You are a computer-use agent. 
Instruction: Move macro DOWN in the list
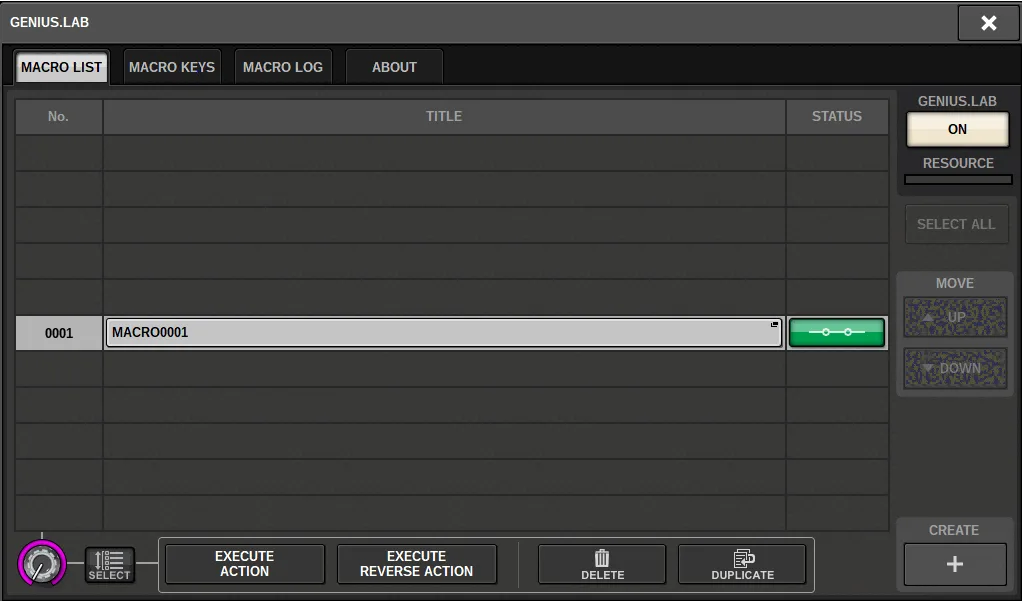(x=956, y=368)
